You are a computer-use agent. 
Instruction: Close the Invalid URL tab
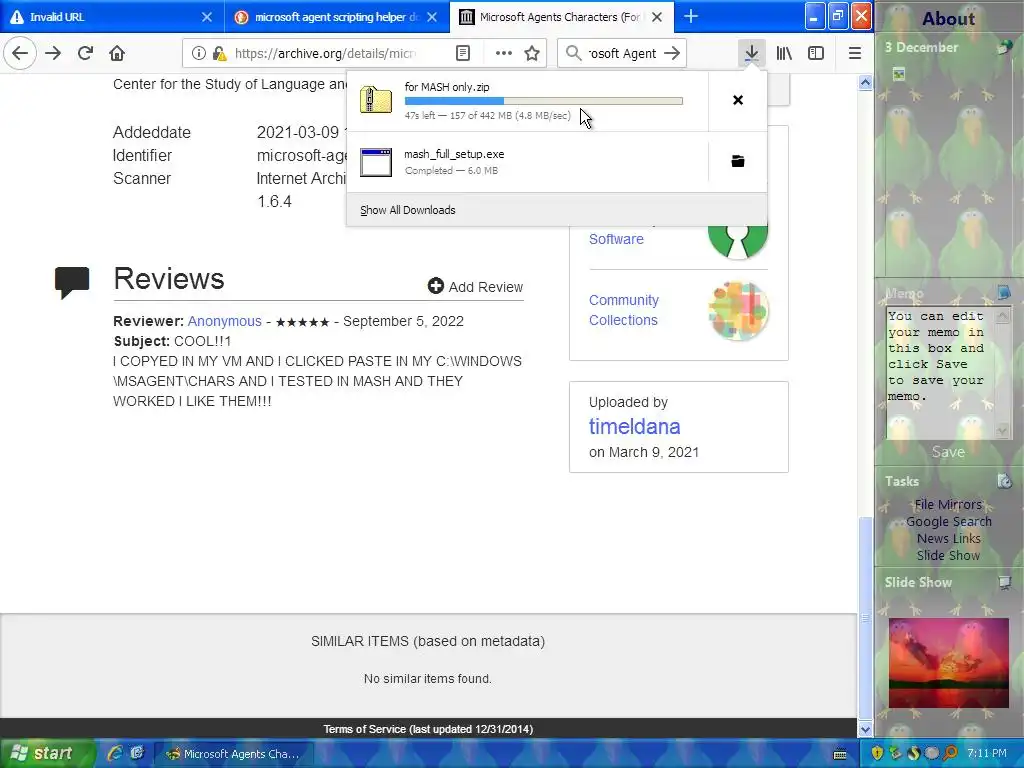coord(206,17)
